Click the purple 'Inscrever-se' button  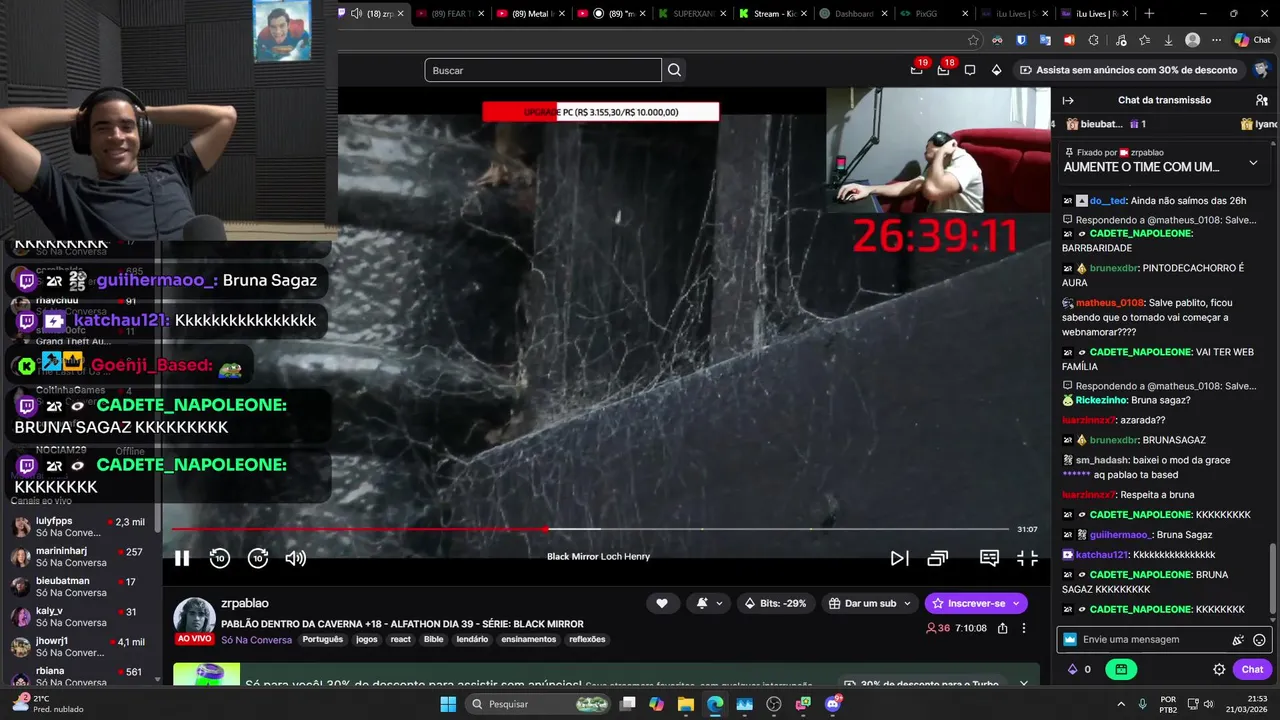pyautogui.click(x=975, y=603)
